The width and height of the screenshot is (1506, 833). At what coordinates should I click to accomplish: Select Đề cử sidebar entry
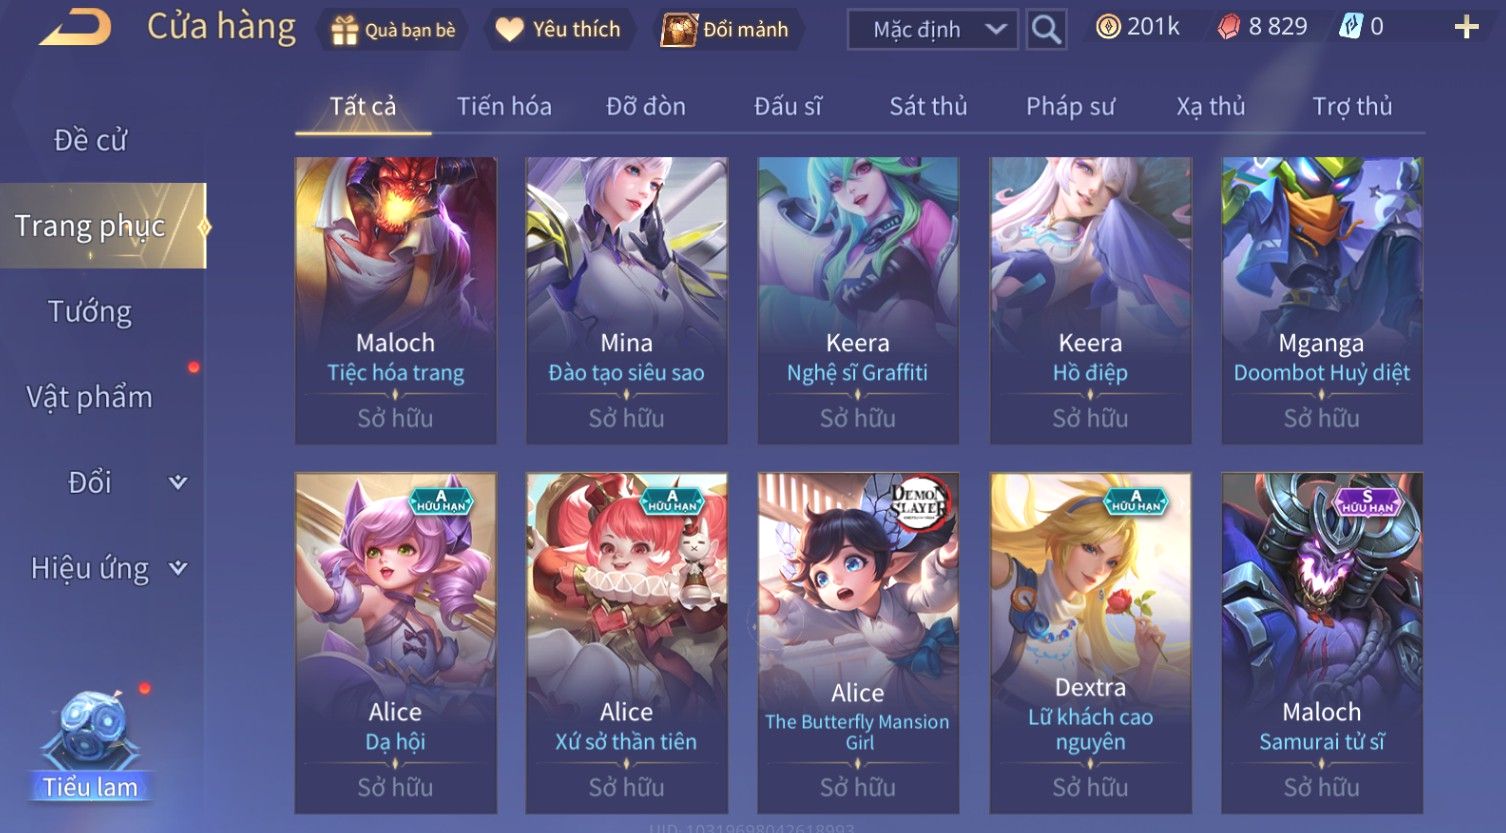pos(90,140)
